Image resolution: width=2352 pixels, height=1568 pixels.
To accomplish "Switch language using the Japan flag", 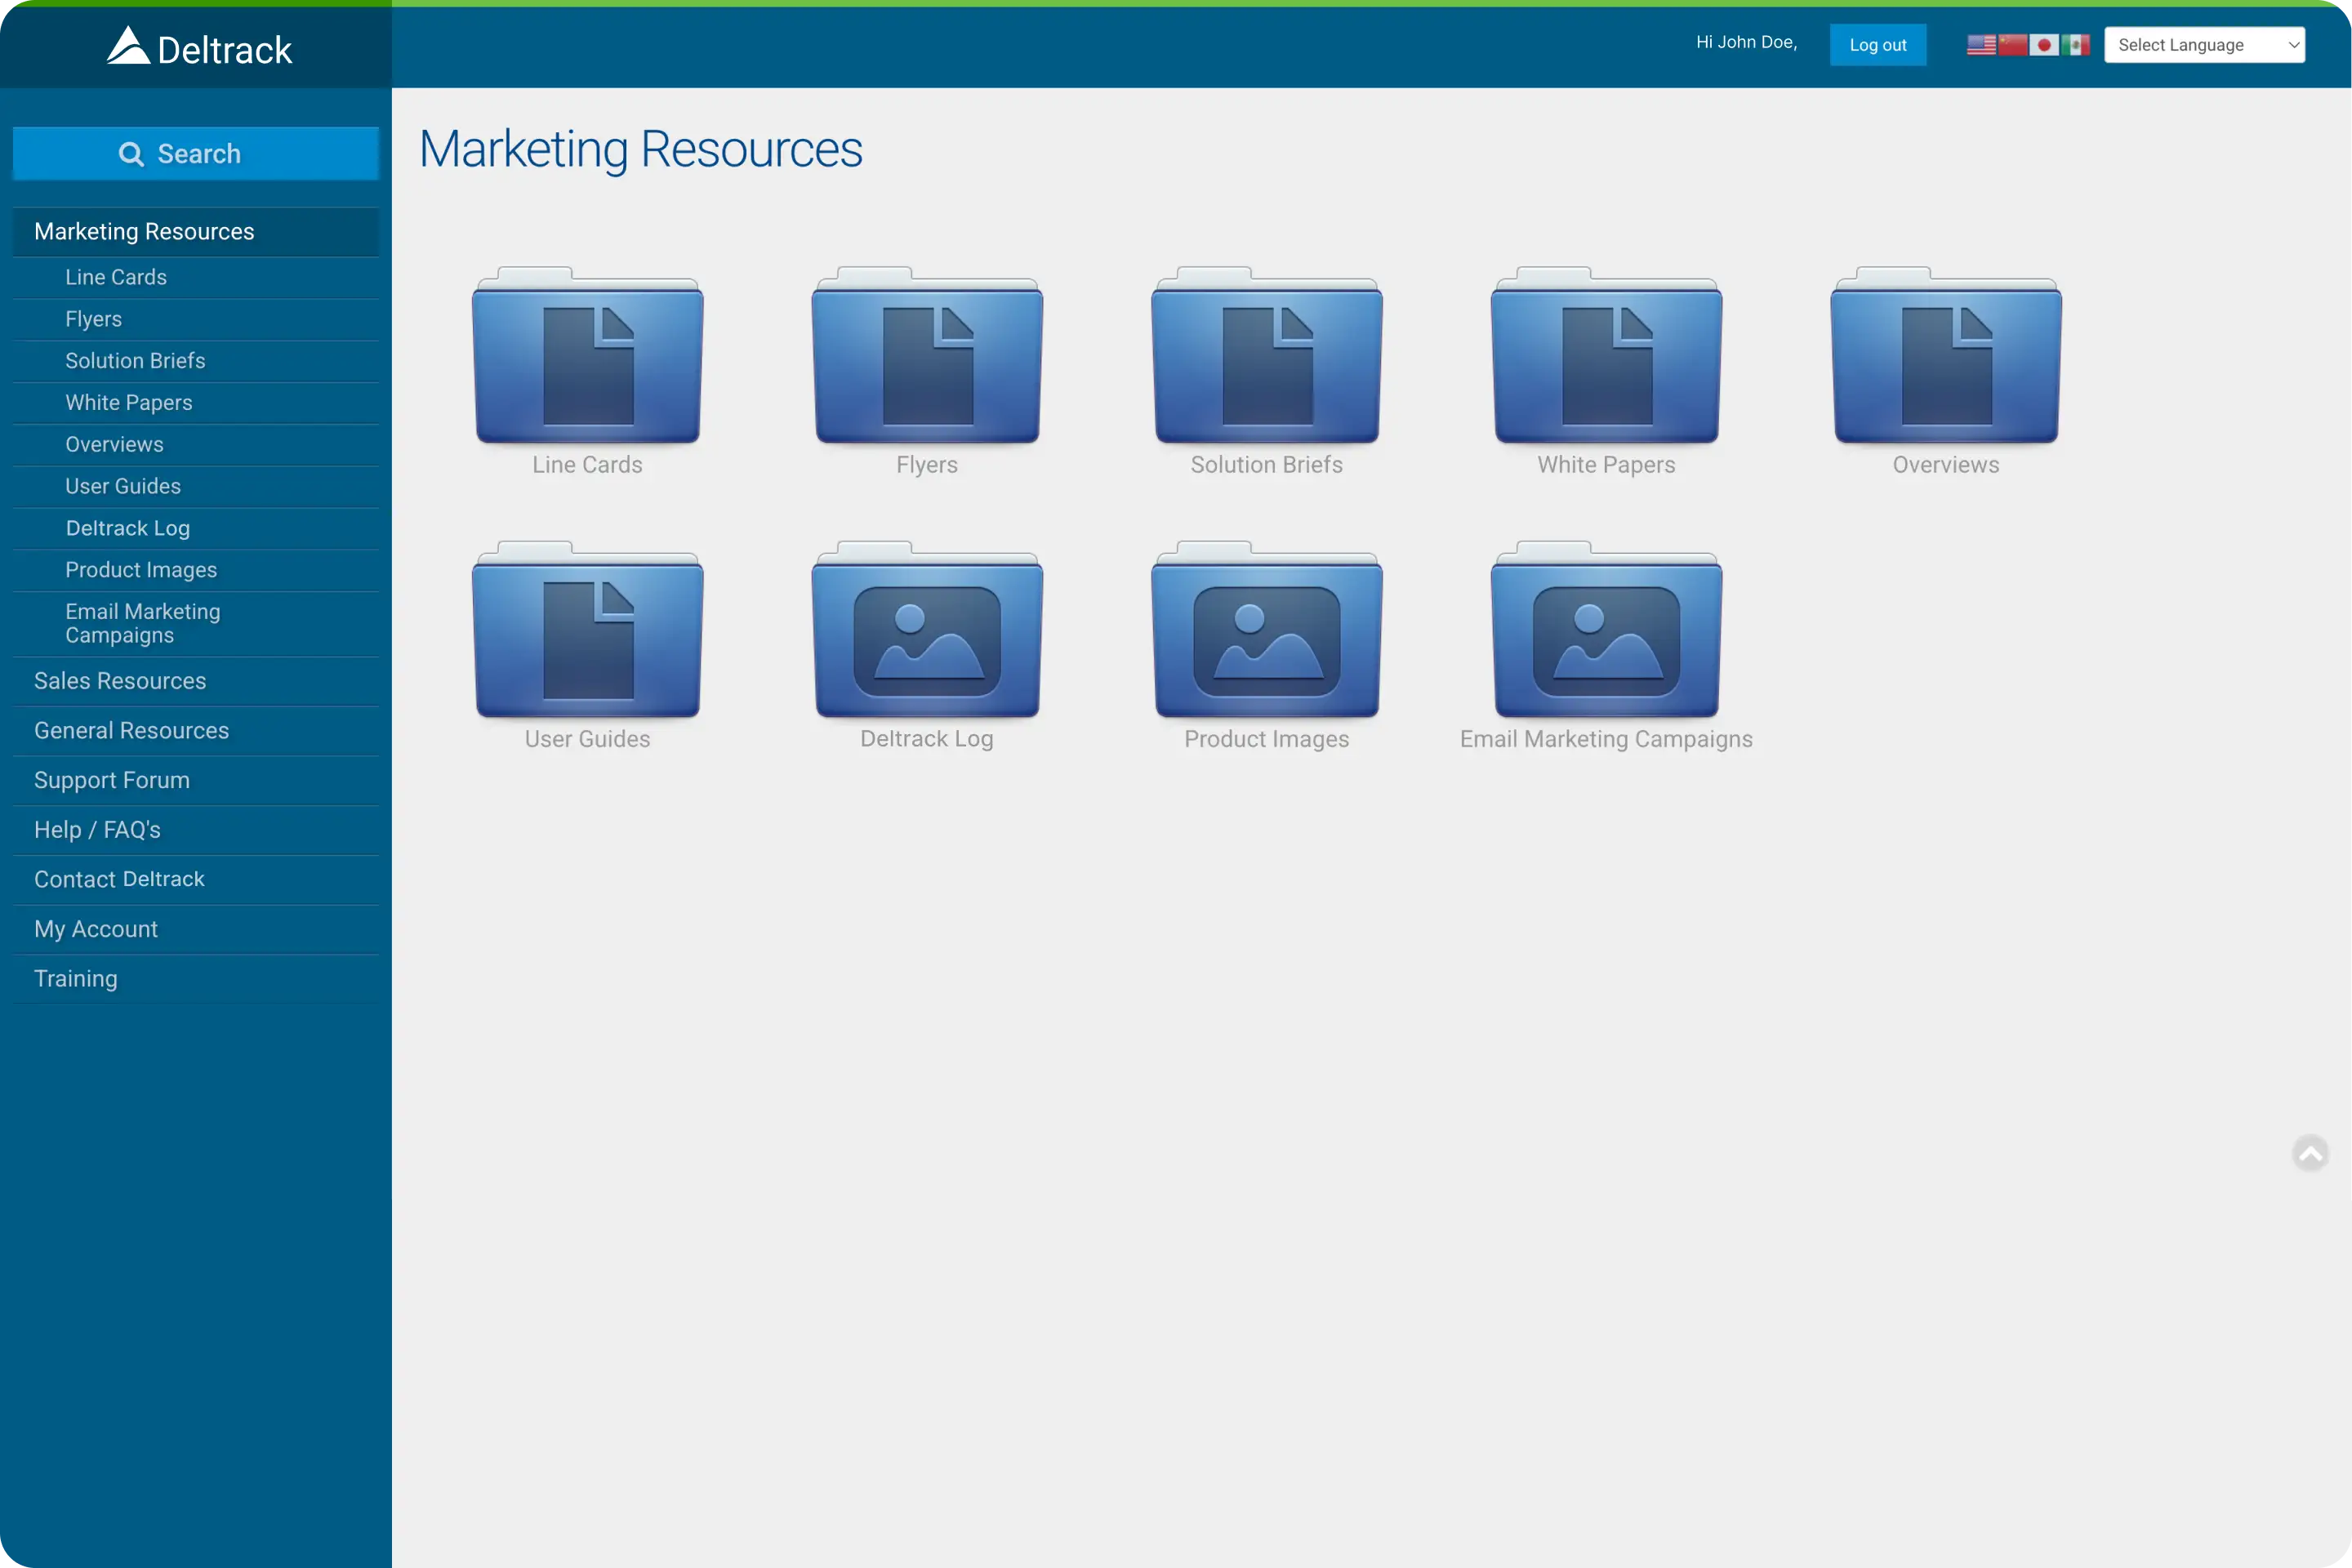I will tap(2044, 45).
